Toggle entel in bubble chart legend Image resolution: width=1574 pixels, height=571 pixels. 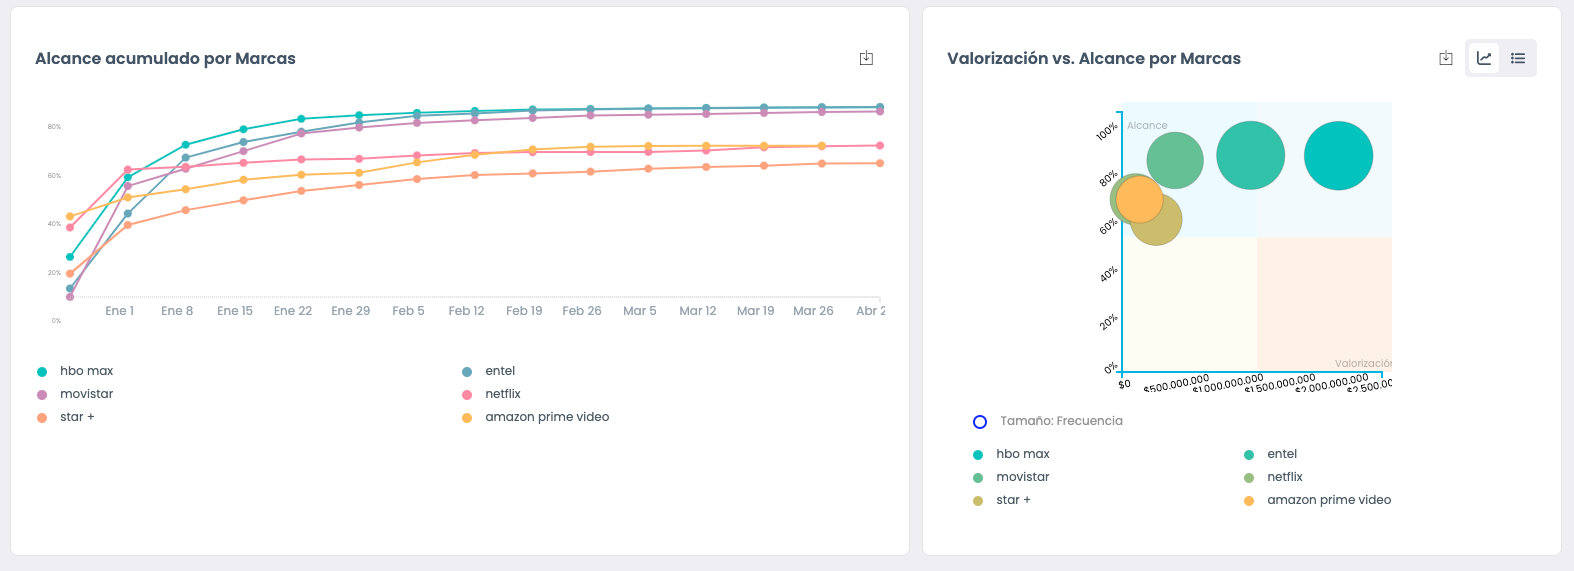pos(1281,454)
